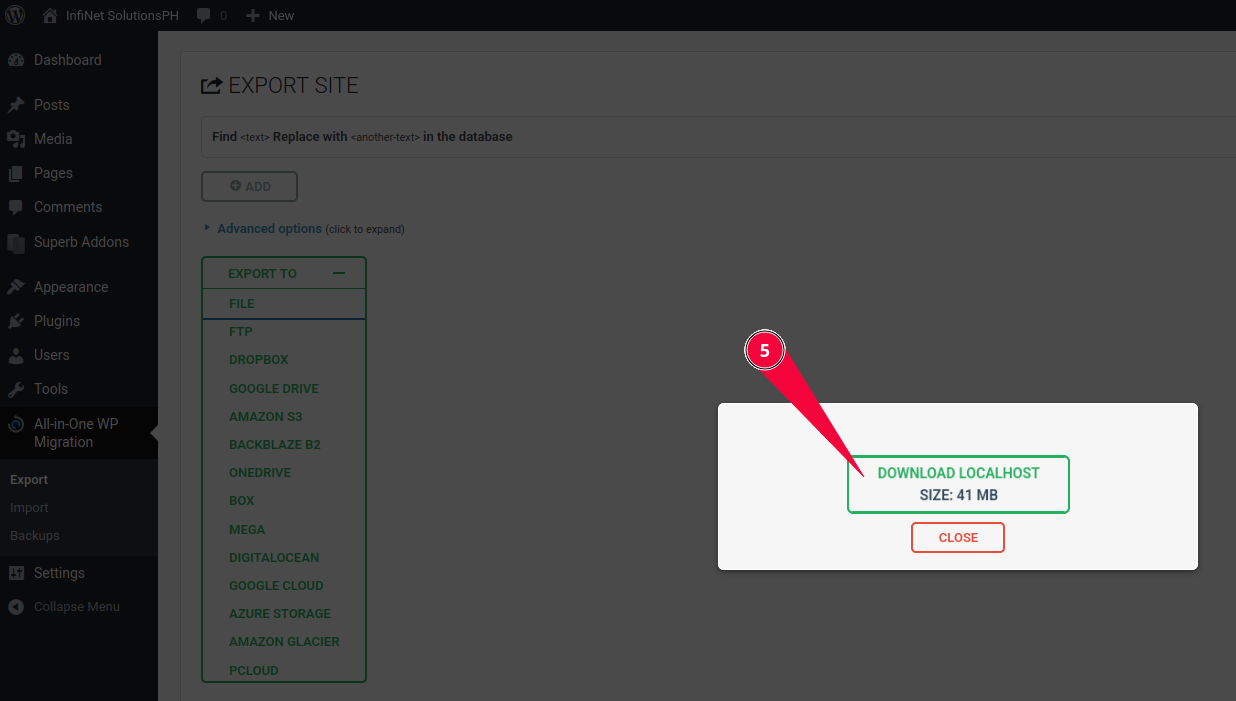Screen dimensions: 1236x701
Task: Click the Collapse Menu arrow icon
Action: click(x=16, y=607)
